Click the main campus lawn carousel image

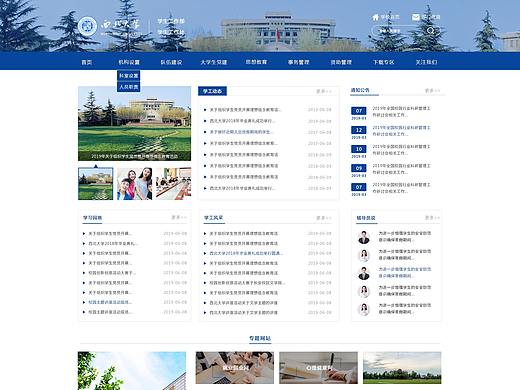pos(135,124)
